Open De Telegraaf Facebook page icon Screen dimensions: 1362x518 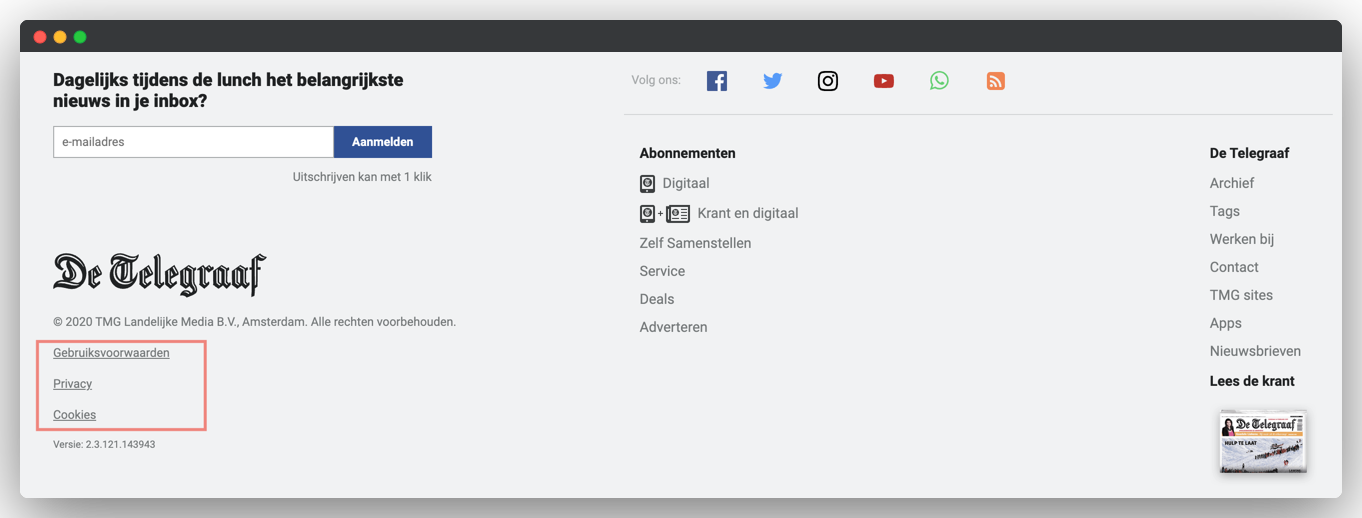(717, 81)
